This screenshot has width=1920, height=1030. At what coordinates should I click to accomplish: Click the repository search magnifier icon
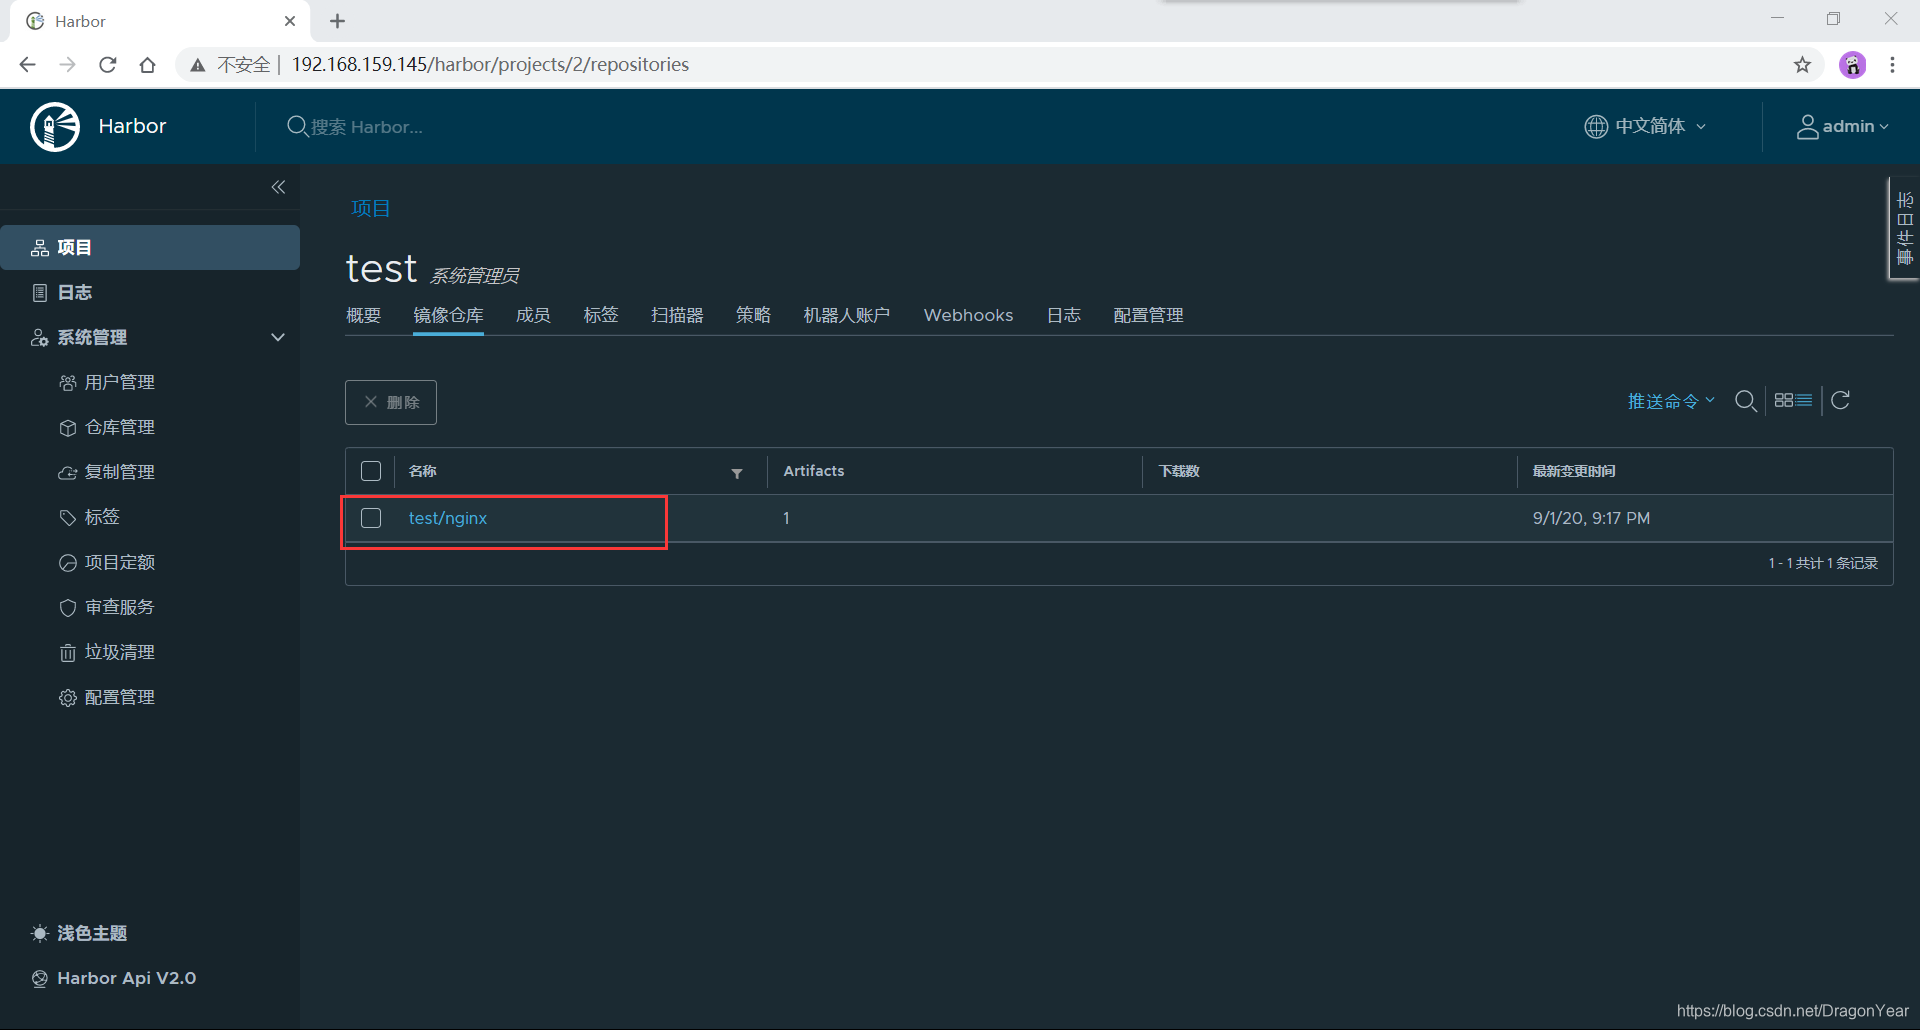click(x=1746, y=401)
